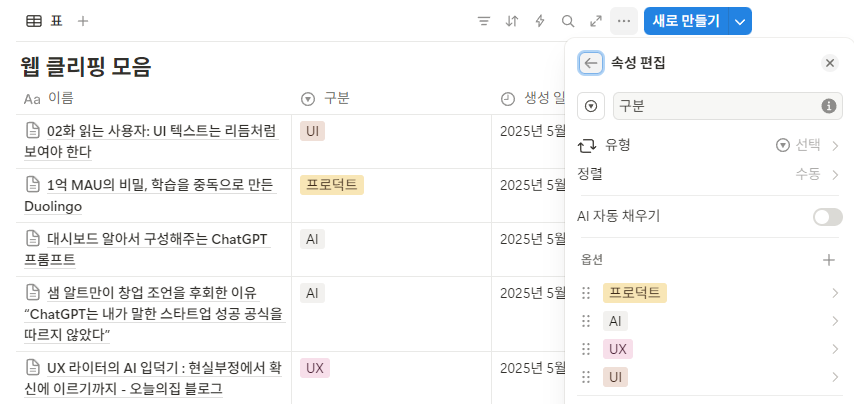The width and height of the screenshot is (854, 404).
Task: Open the three-dot more options menu
Action: coord(624,21)
